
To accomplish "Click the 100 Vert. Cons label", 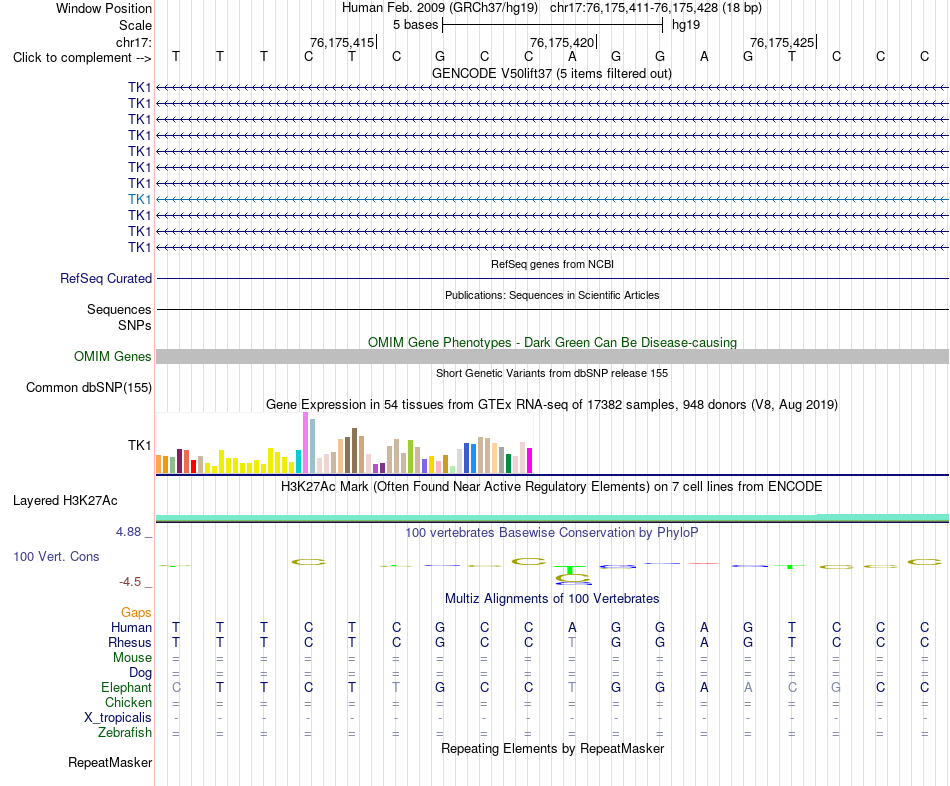I will tap(56, 556).
